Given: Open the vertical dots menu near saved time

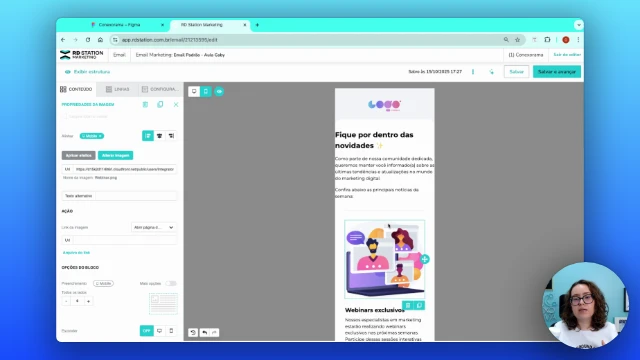Looking at the screenshot, I should coord(473,72).
